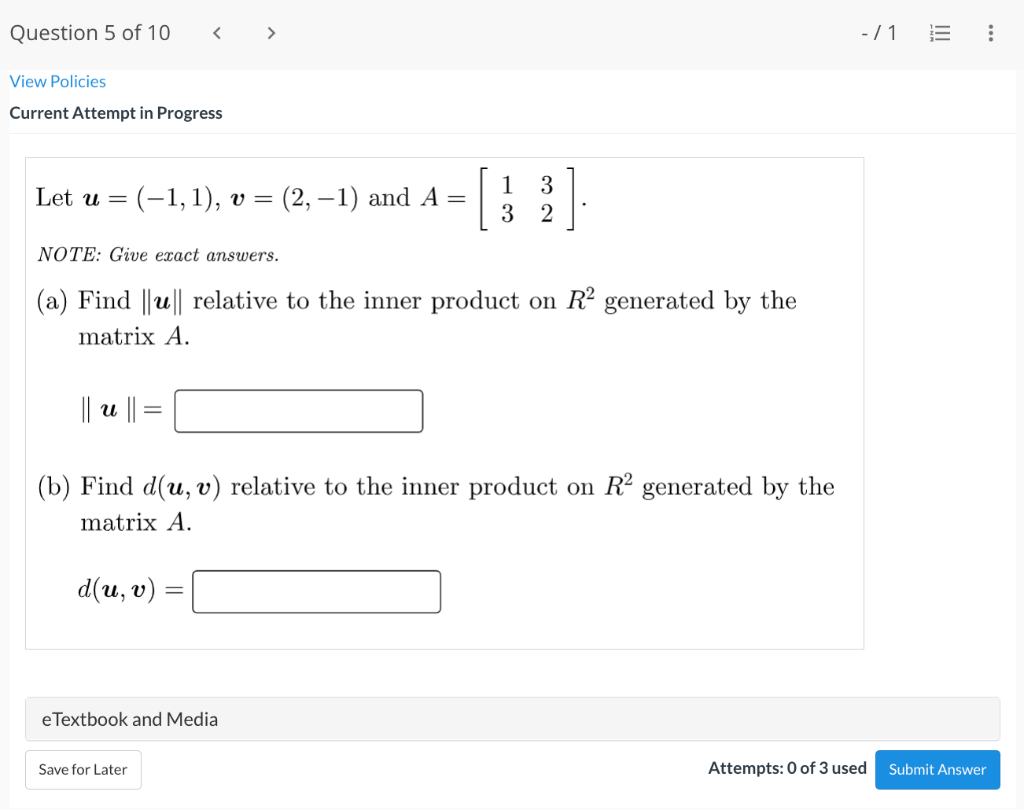The height and width of the screenshot is (810, 1024).
Task: Go to the previous question arrow
Action: 217,33
